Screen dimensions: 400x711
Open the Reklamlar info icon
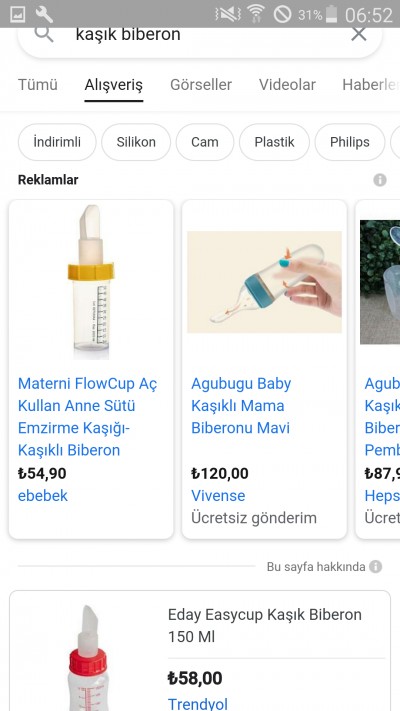pyautogui.click(x=380, y=180)
